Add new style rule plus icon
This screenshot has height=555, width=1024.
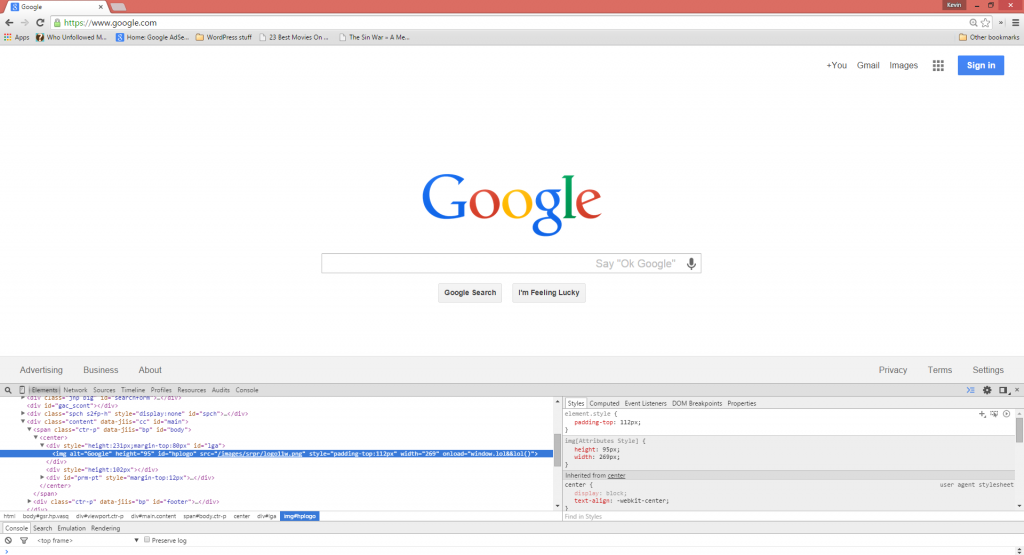982,414
